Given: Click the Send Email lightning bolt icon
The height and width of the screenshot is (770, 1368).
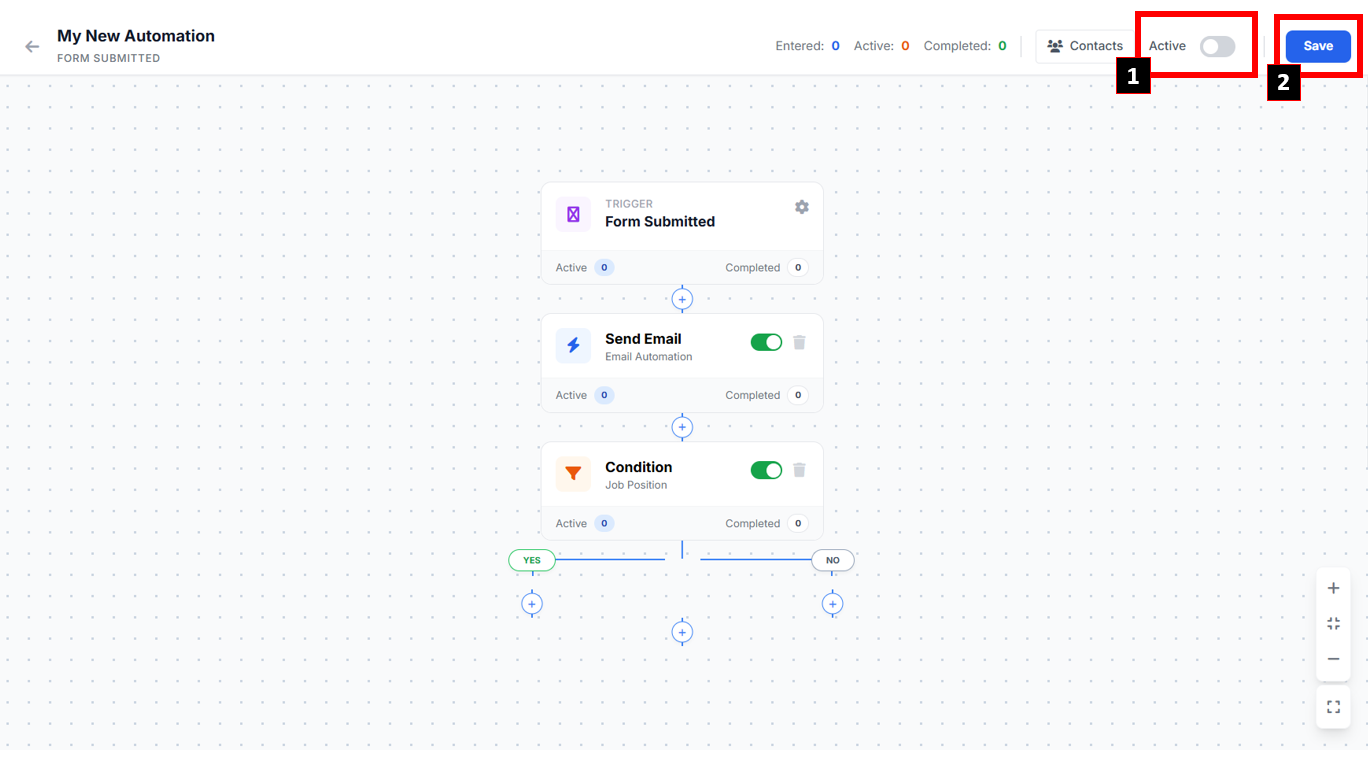Looking at the screenshot, I should point(573,346).
